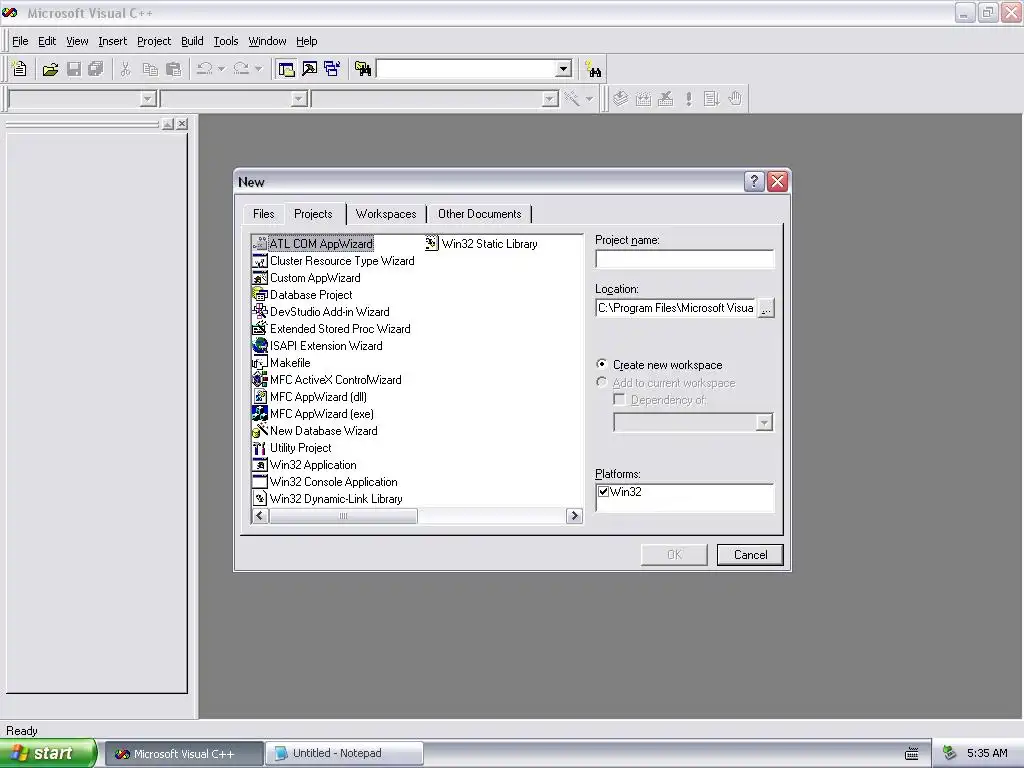Open the WizardBar actions dropdown arrow

(589, 99)
